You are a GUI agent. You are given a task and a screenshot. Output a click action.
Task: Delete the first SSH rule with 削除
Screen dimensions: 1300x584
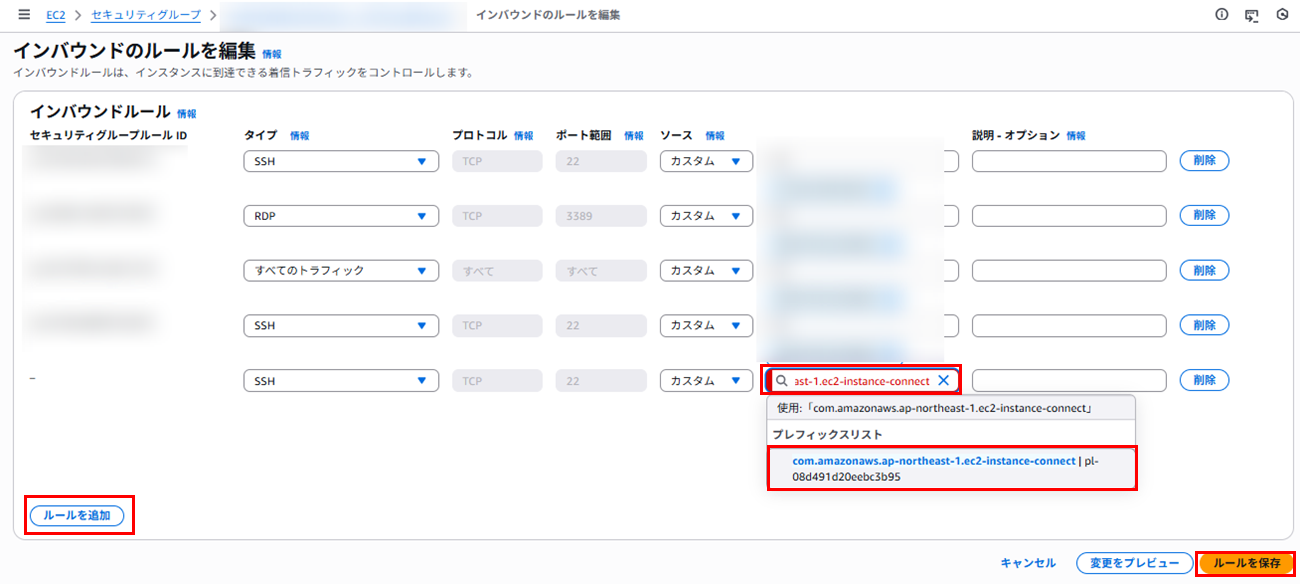1204,161
